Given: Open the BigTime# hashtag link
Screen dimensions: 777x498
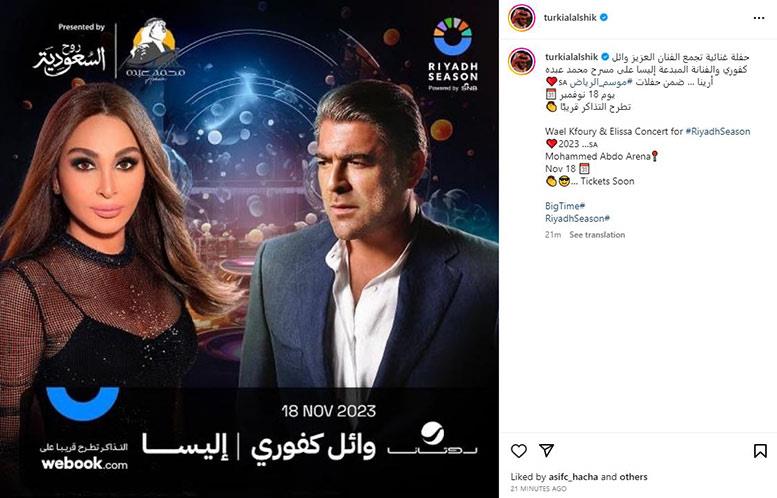Looking at the screenshot, I should [x=565, y=206].
